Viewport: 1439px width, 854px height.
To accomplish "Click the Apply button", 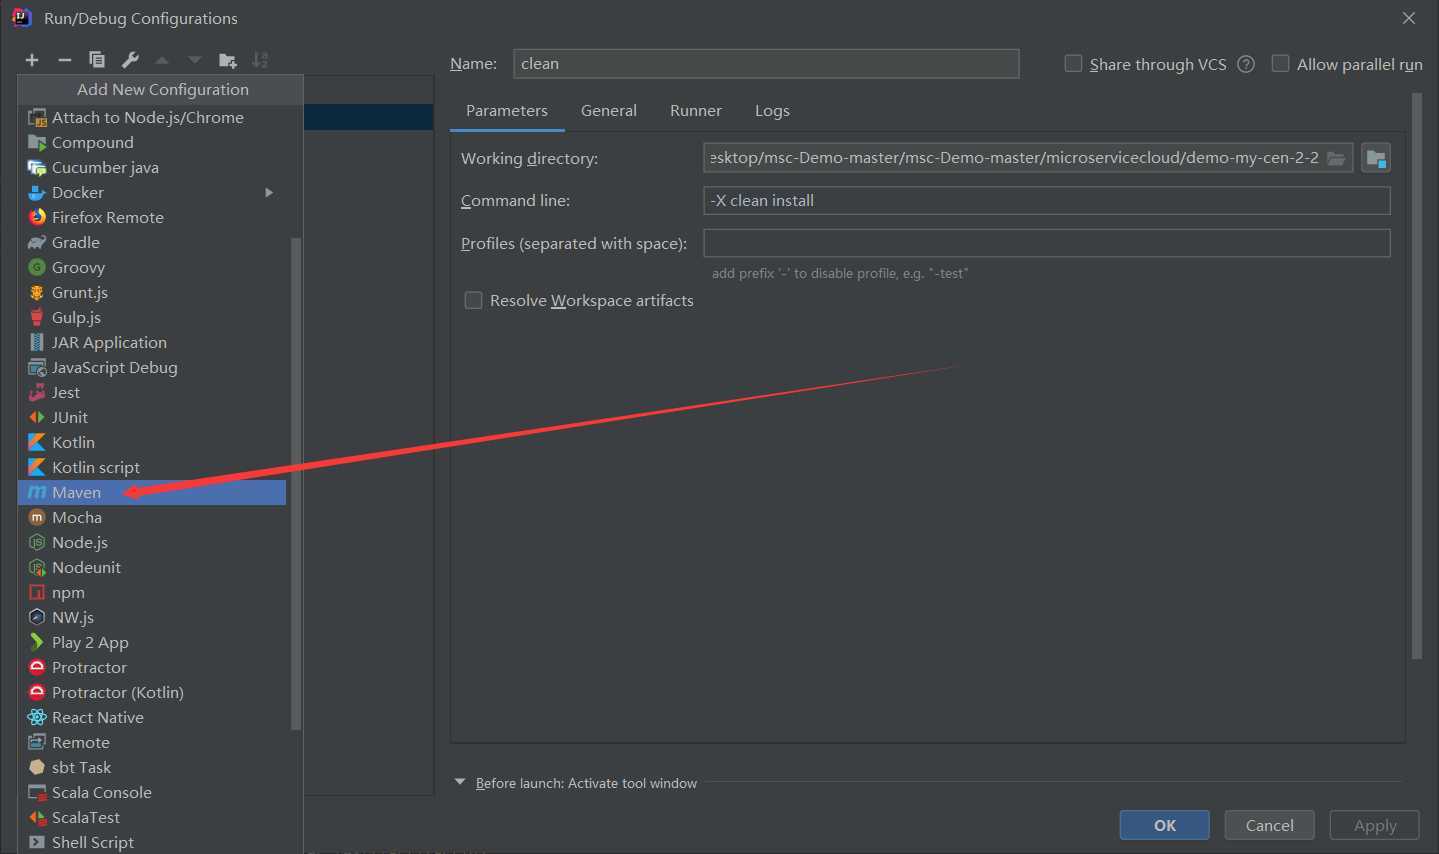I will click(x=1375, y=825).
